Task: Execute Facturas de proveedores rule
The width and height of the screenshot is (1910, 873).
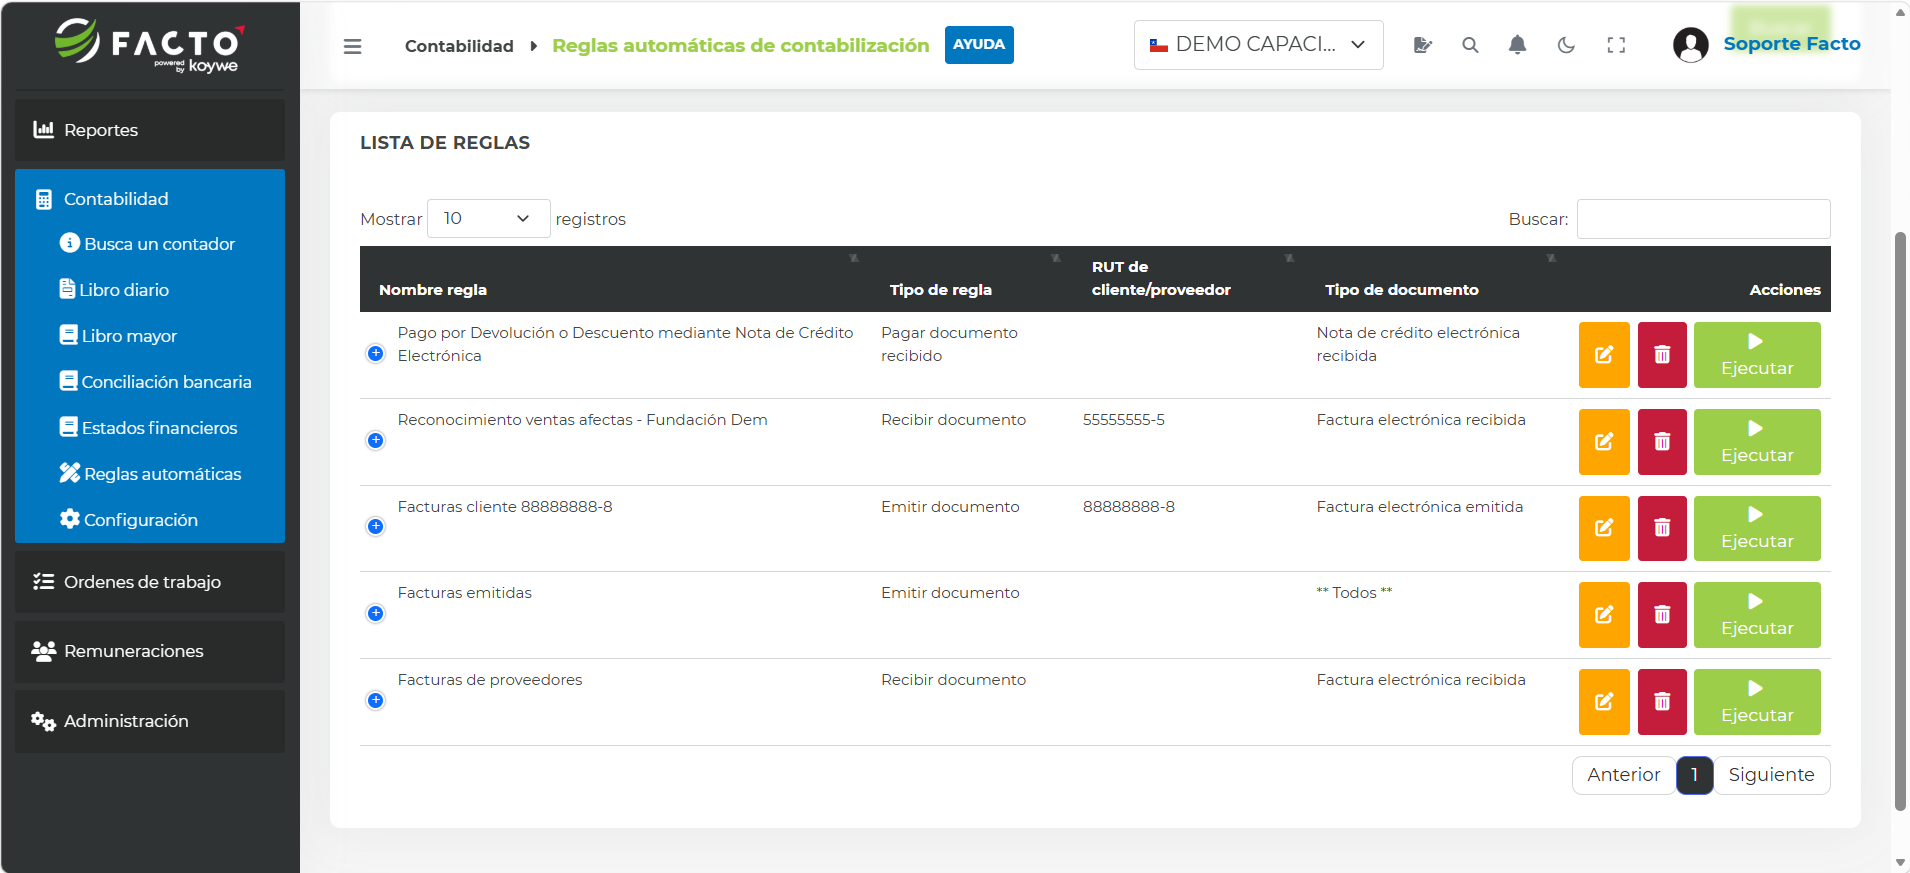Action: (x=1757, y=702)
